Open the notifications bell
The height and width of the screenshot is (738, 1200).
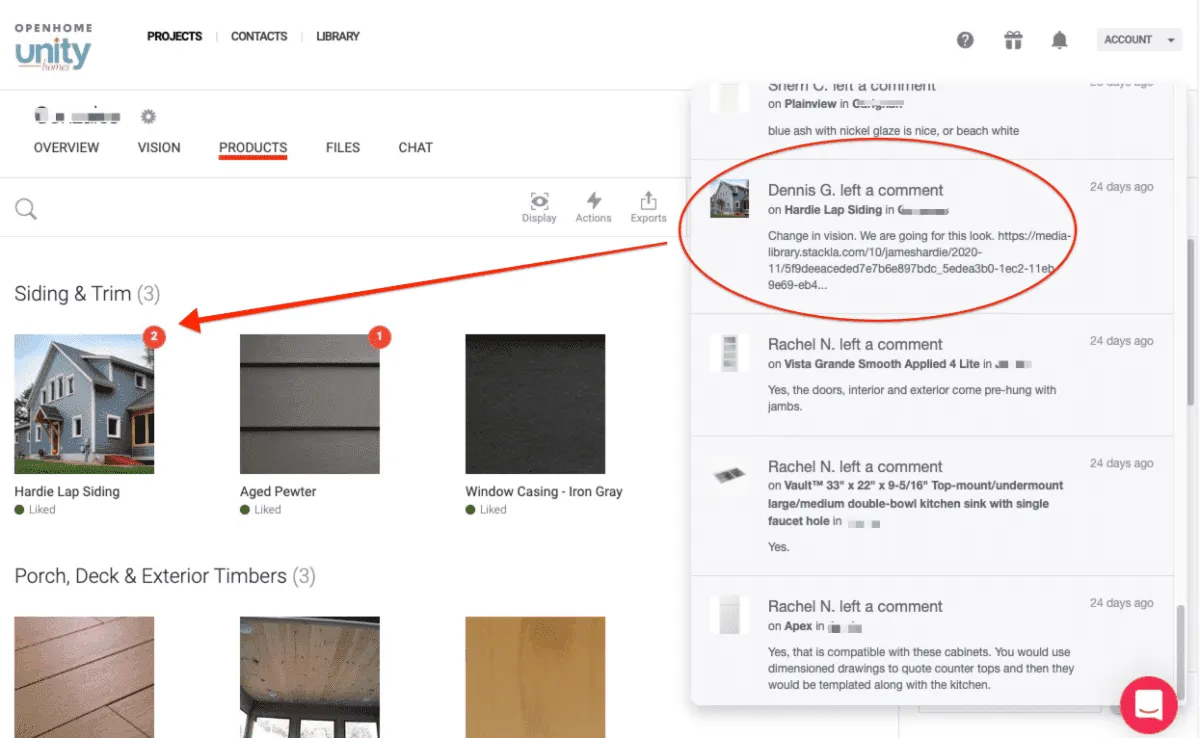[1060, 40]
